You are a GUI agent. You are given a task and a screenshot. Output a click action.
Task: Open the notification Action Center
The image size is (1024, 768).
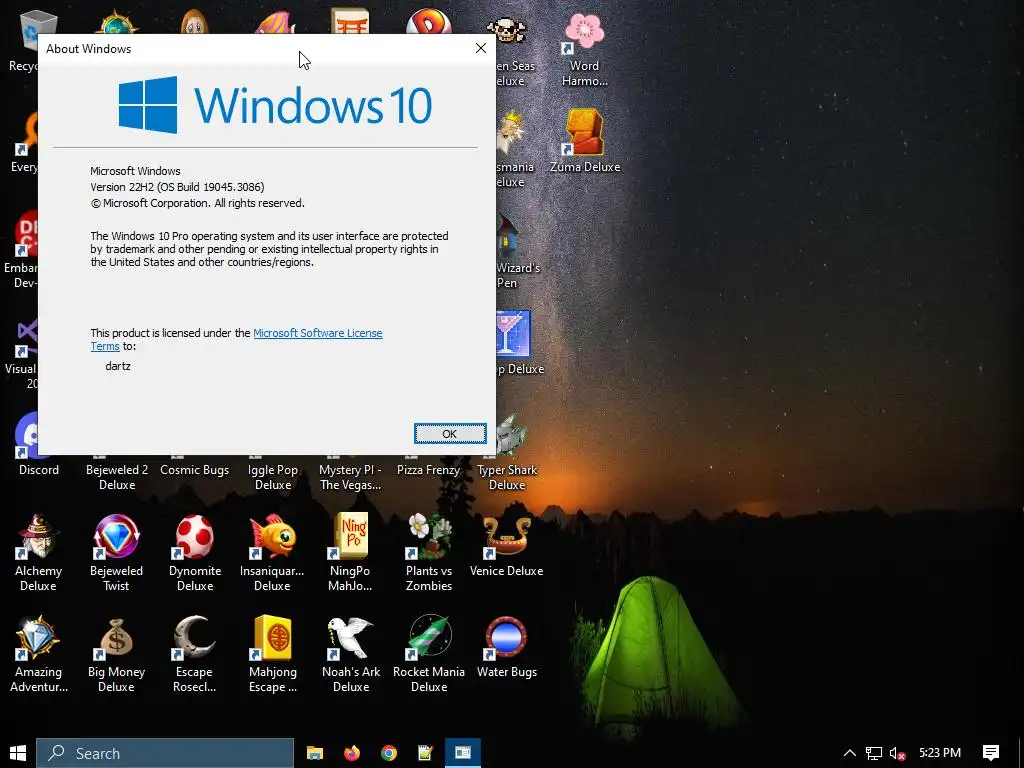click(x=991, y=753)
